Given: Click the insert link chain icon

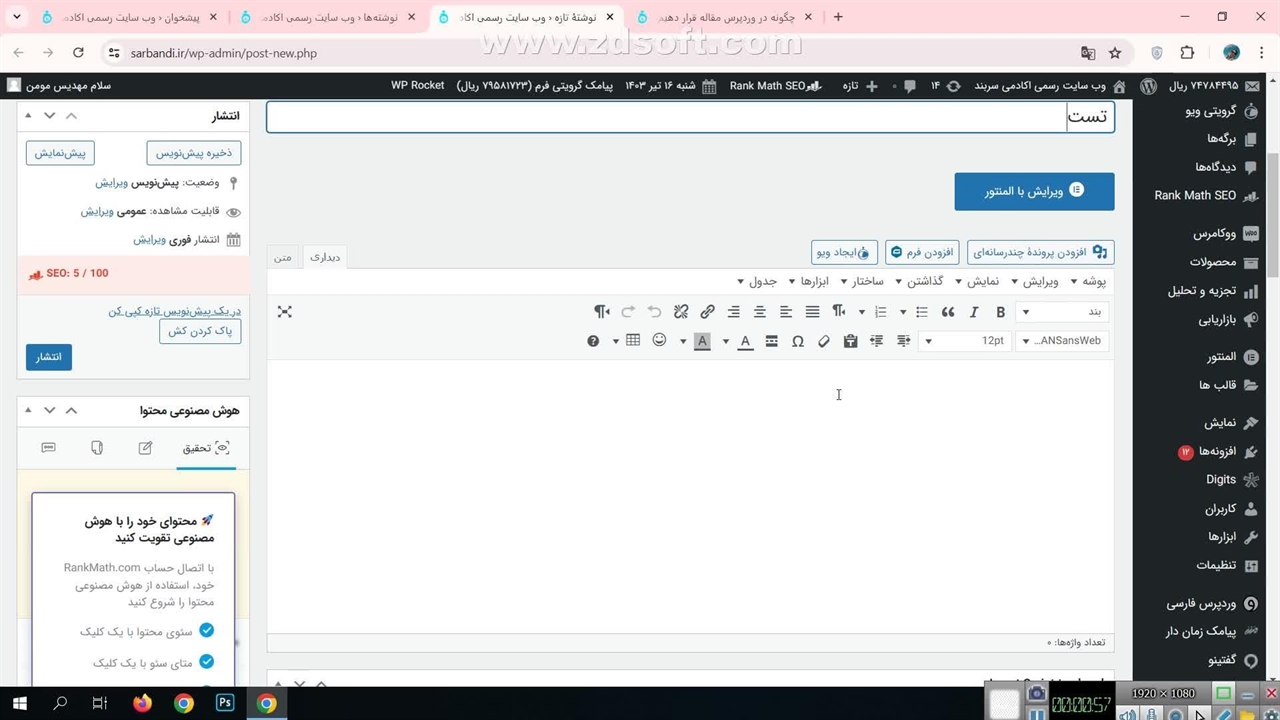Looking at the screenshot, I should (707, 312).
